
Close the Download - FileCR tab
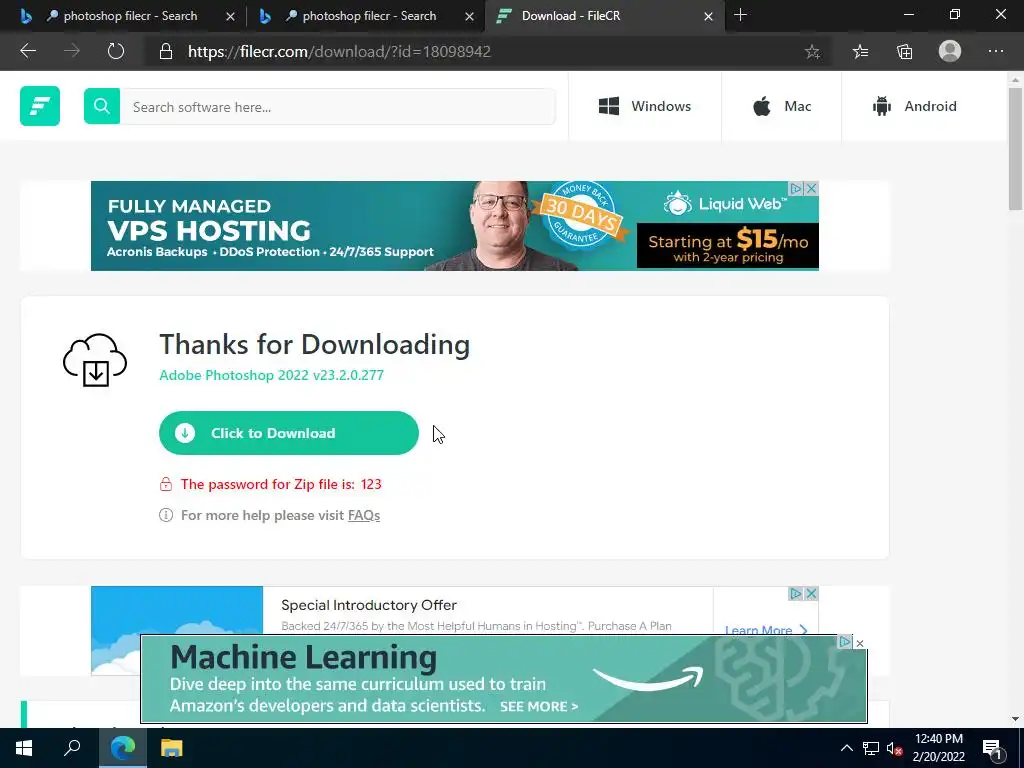(709, 16)
